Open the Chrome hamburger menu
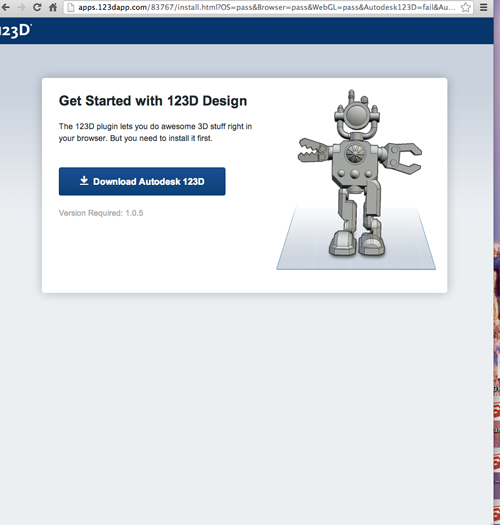 [484, 7]
